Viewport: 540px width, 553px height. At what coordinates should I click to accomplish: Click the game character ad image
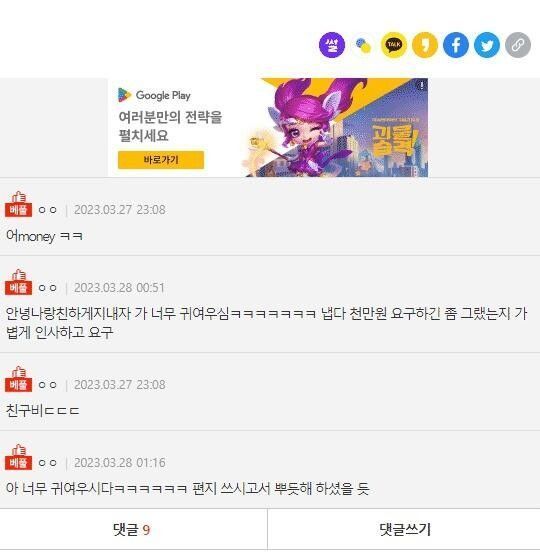pos(335,128)
